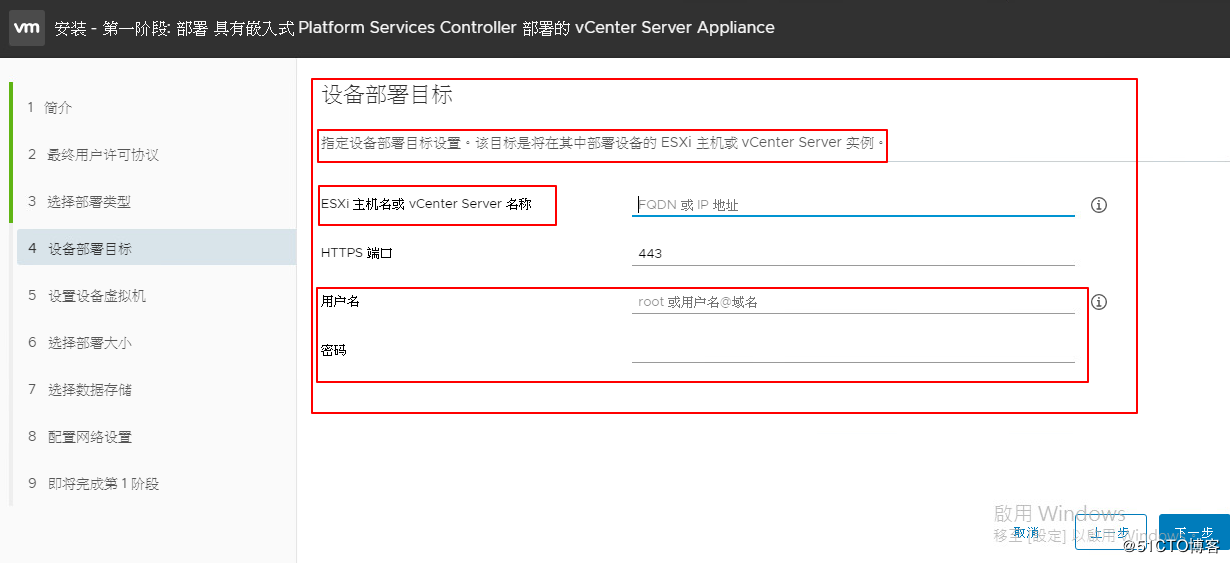
Task: Select step 3 选择部署类型
Action: click(x=88, y=202)
